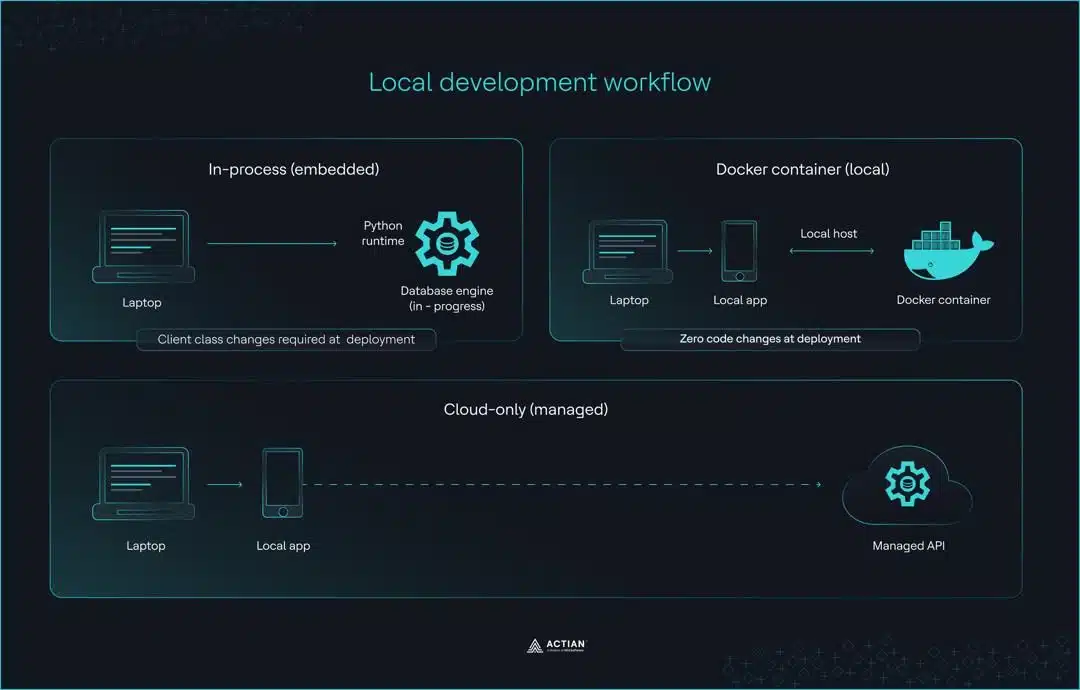1080x690 pixels.
Task: Click the Zero code changes deployment label
Action: tap(770, 338)
